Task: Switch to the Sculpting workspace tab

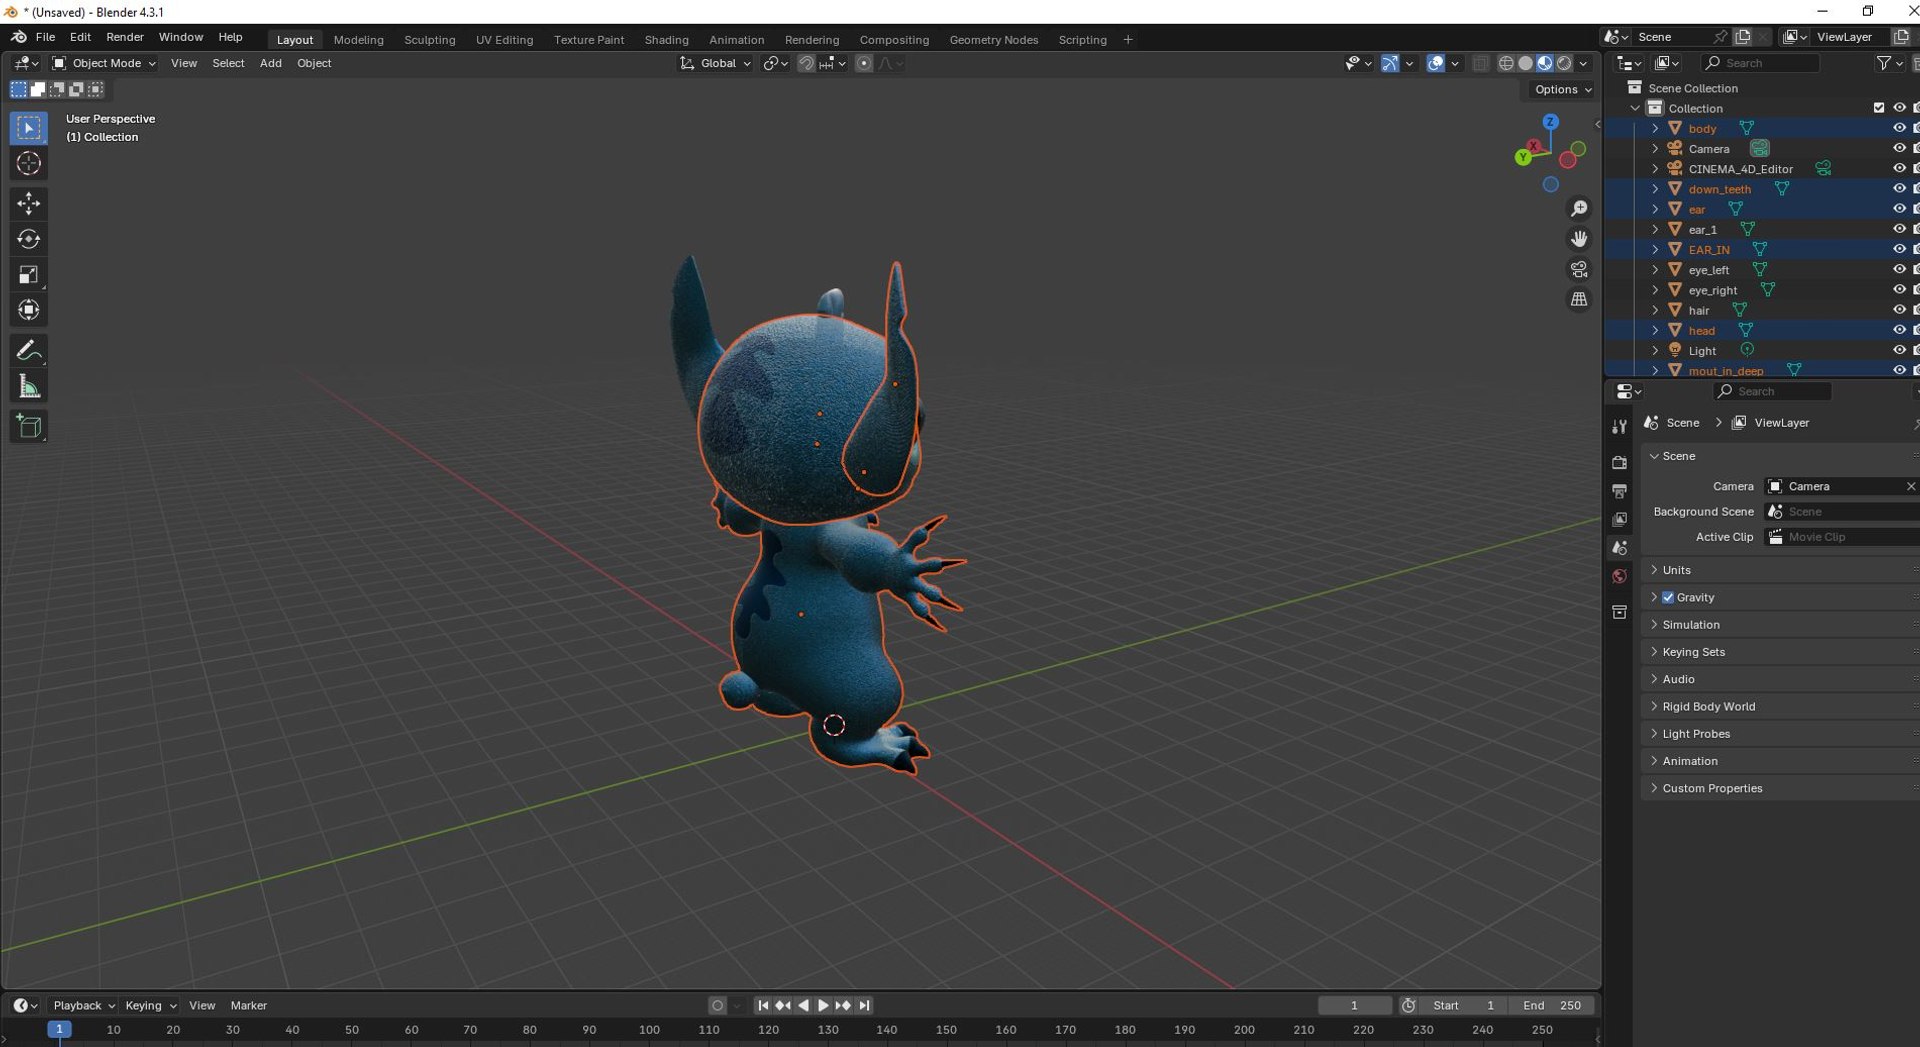Action: (429, 40)
